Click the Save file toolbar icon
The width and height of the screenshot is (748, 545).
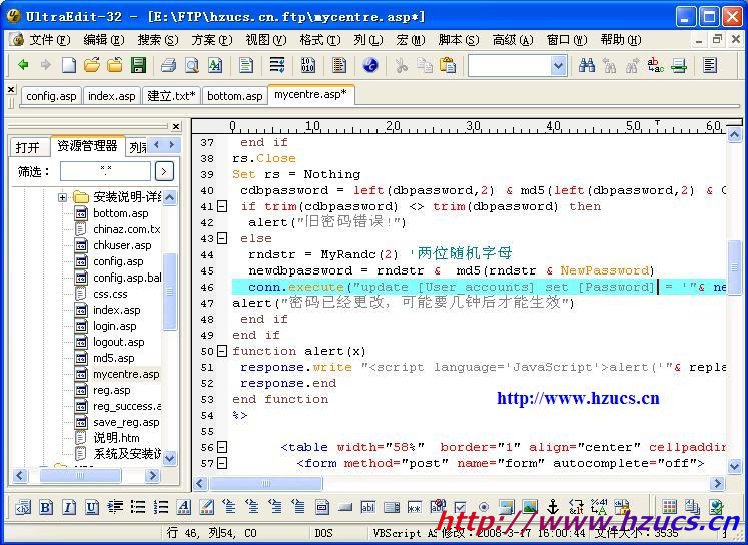pyautogui.click(x=138, y=65)
